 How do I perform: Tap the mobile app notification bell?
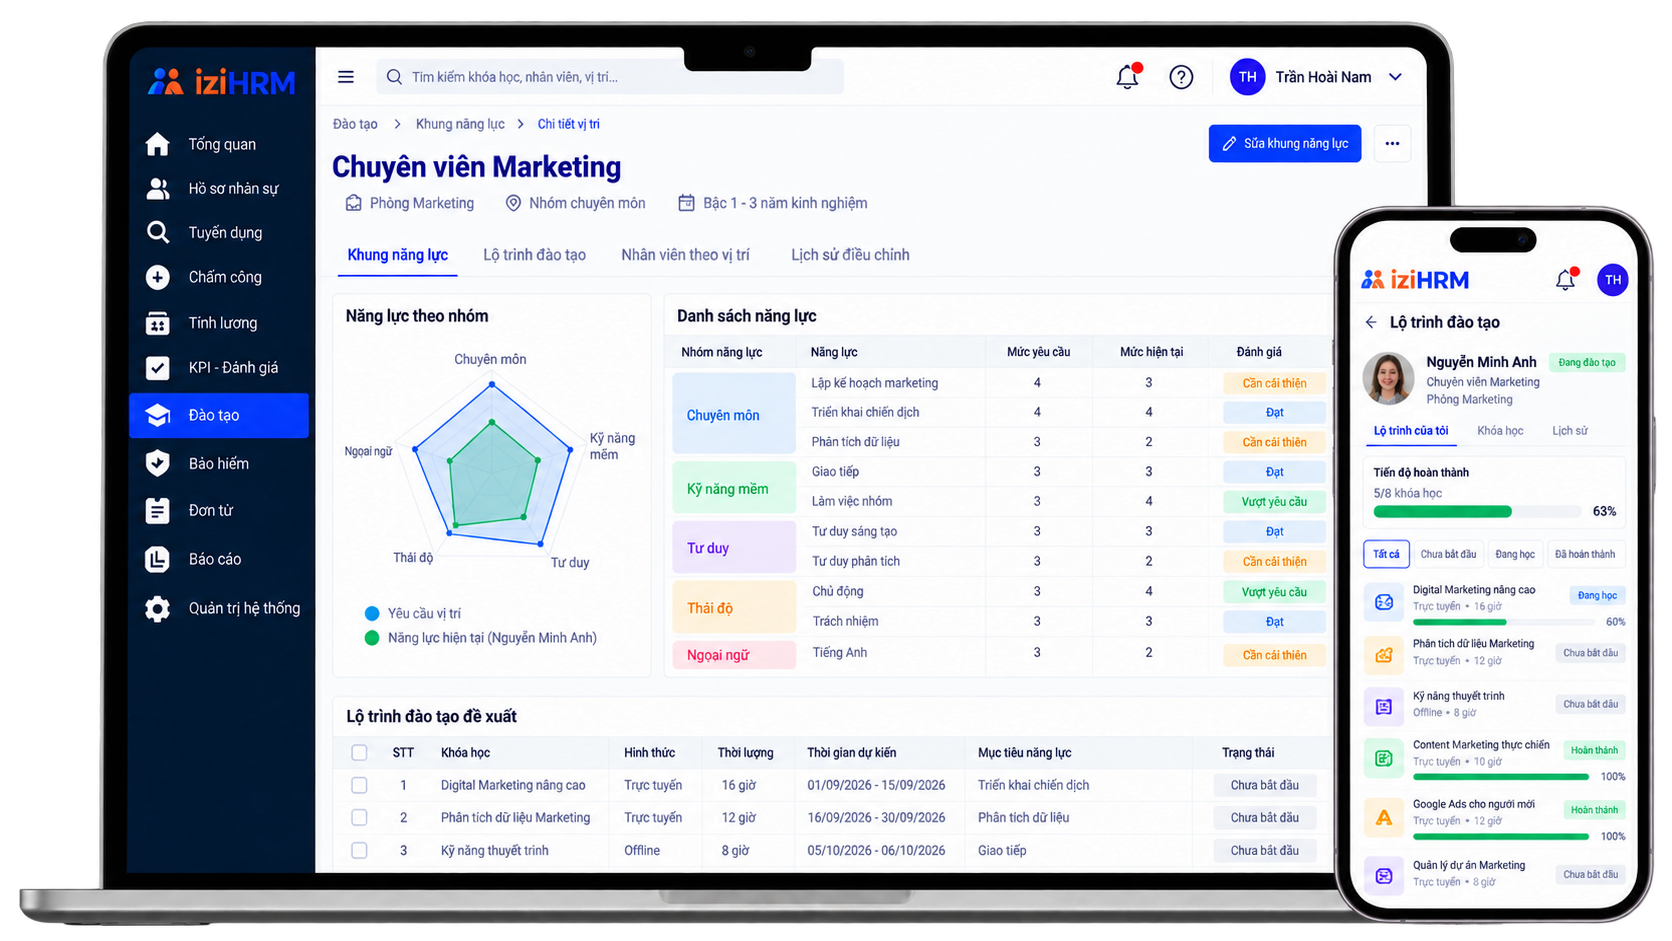coord(1566,280)
